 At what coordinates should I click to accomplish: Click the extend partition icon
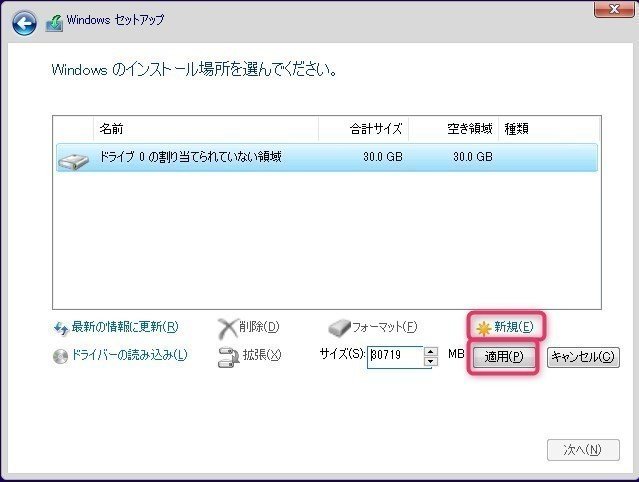pos(228,357)
